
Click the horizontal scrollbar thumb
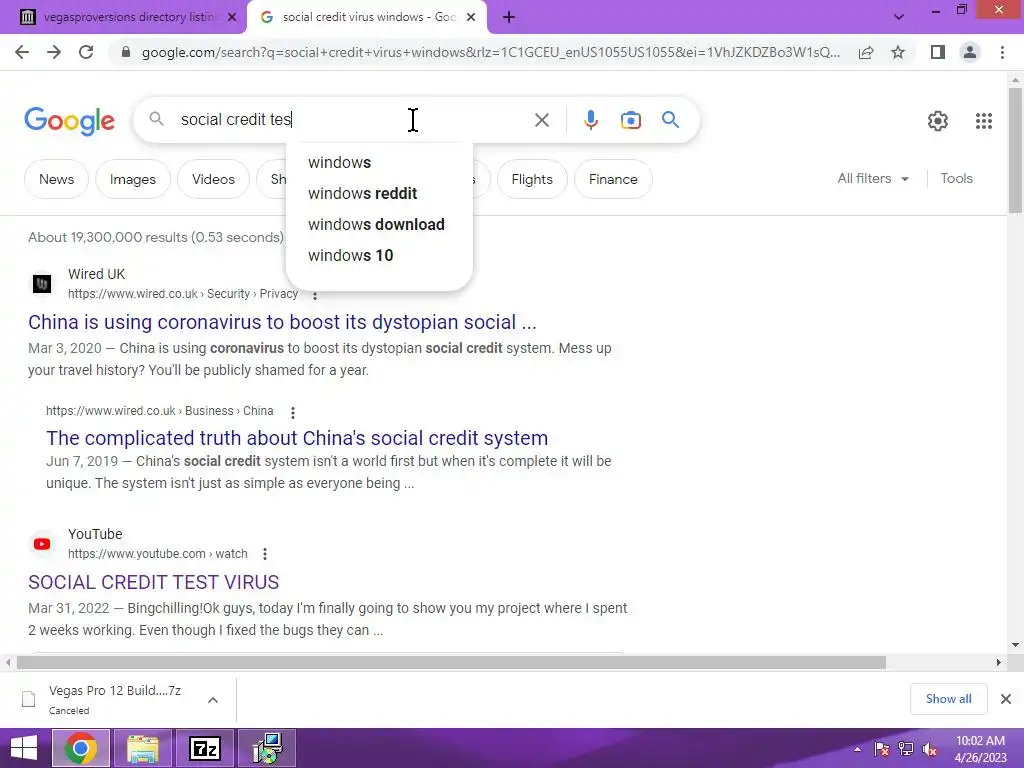tap(451, 663)
